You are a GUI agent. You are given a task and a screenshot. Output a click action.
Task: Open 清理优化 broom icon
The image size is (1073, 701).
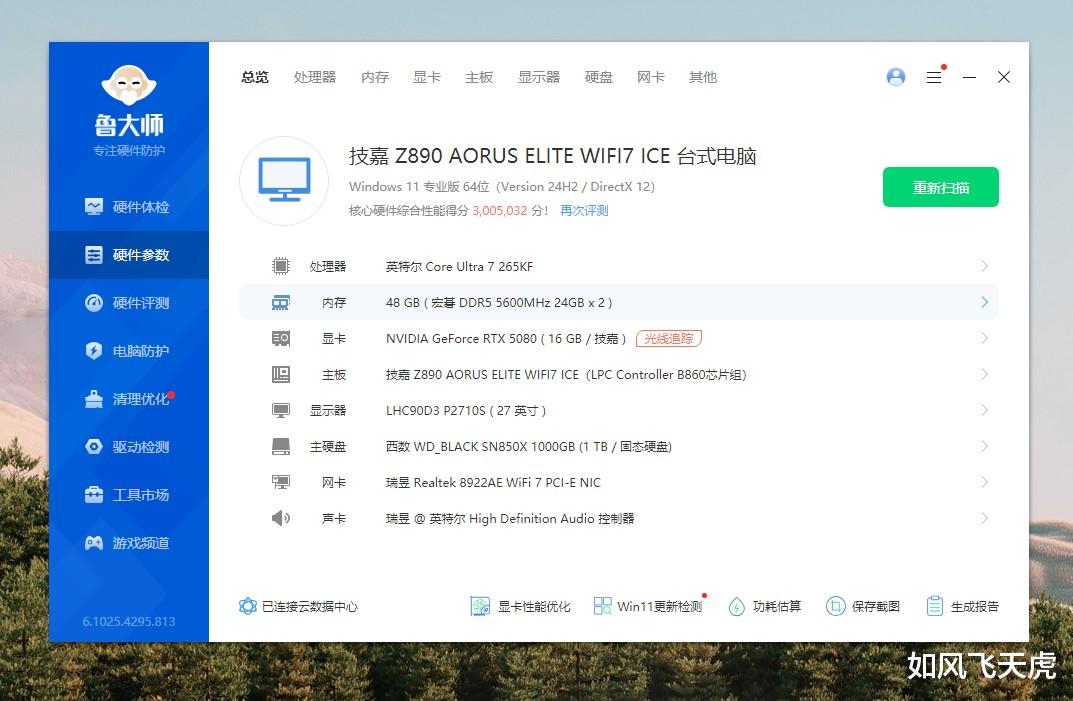(94, 398)
